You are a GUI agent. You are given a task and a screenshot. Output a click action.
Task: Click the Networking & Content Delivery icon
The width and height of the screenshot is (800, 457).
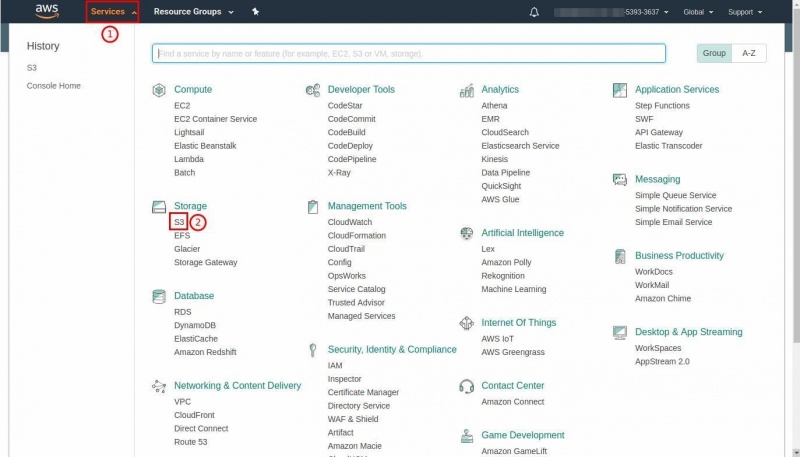click(159, 386)
